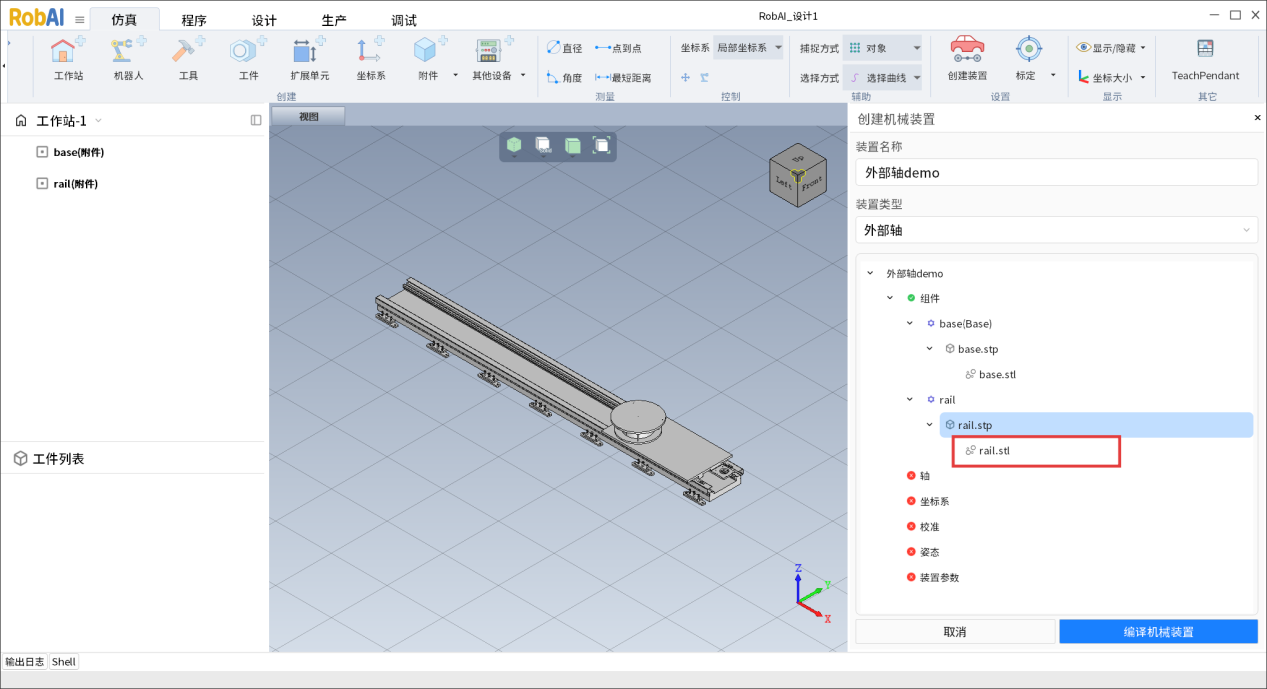
Task: Click the fit-to-view frame icon
Action: [602, 146]
